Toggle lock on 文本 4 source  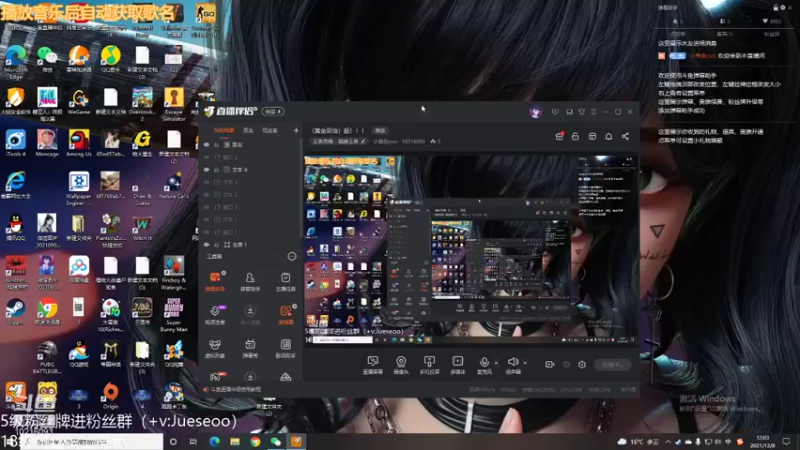217,170
